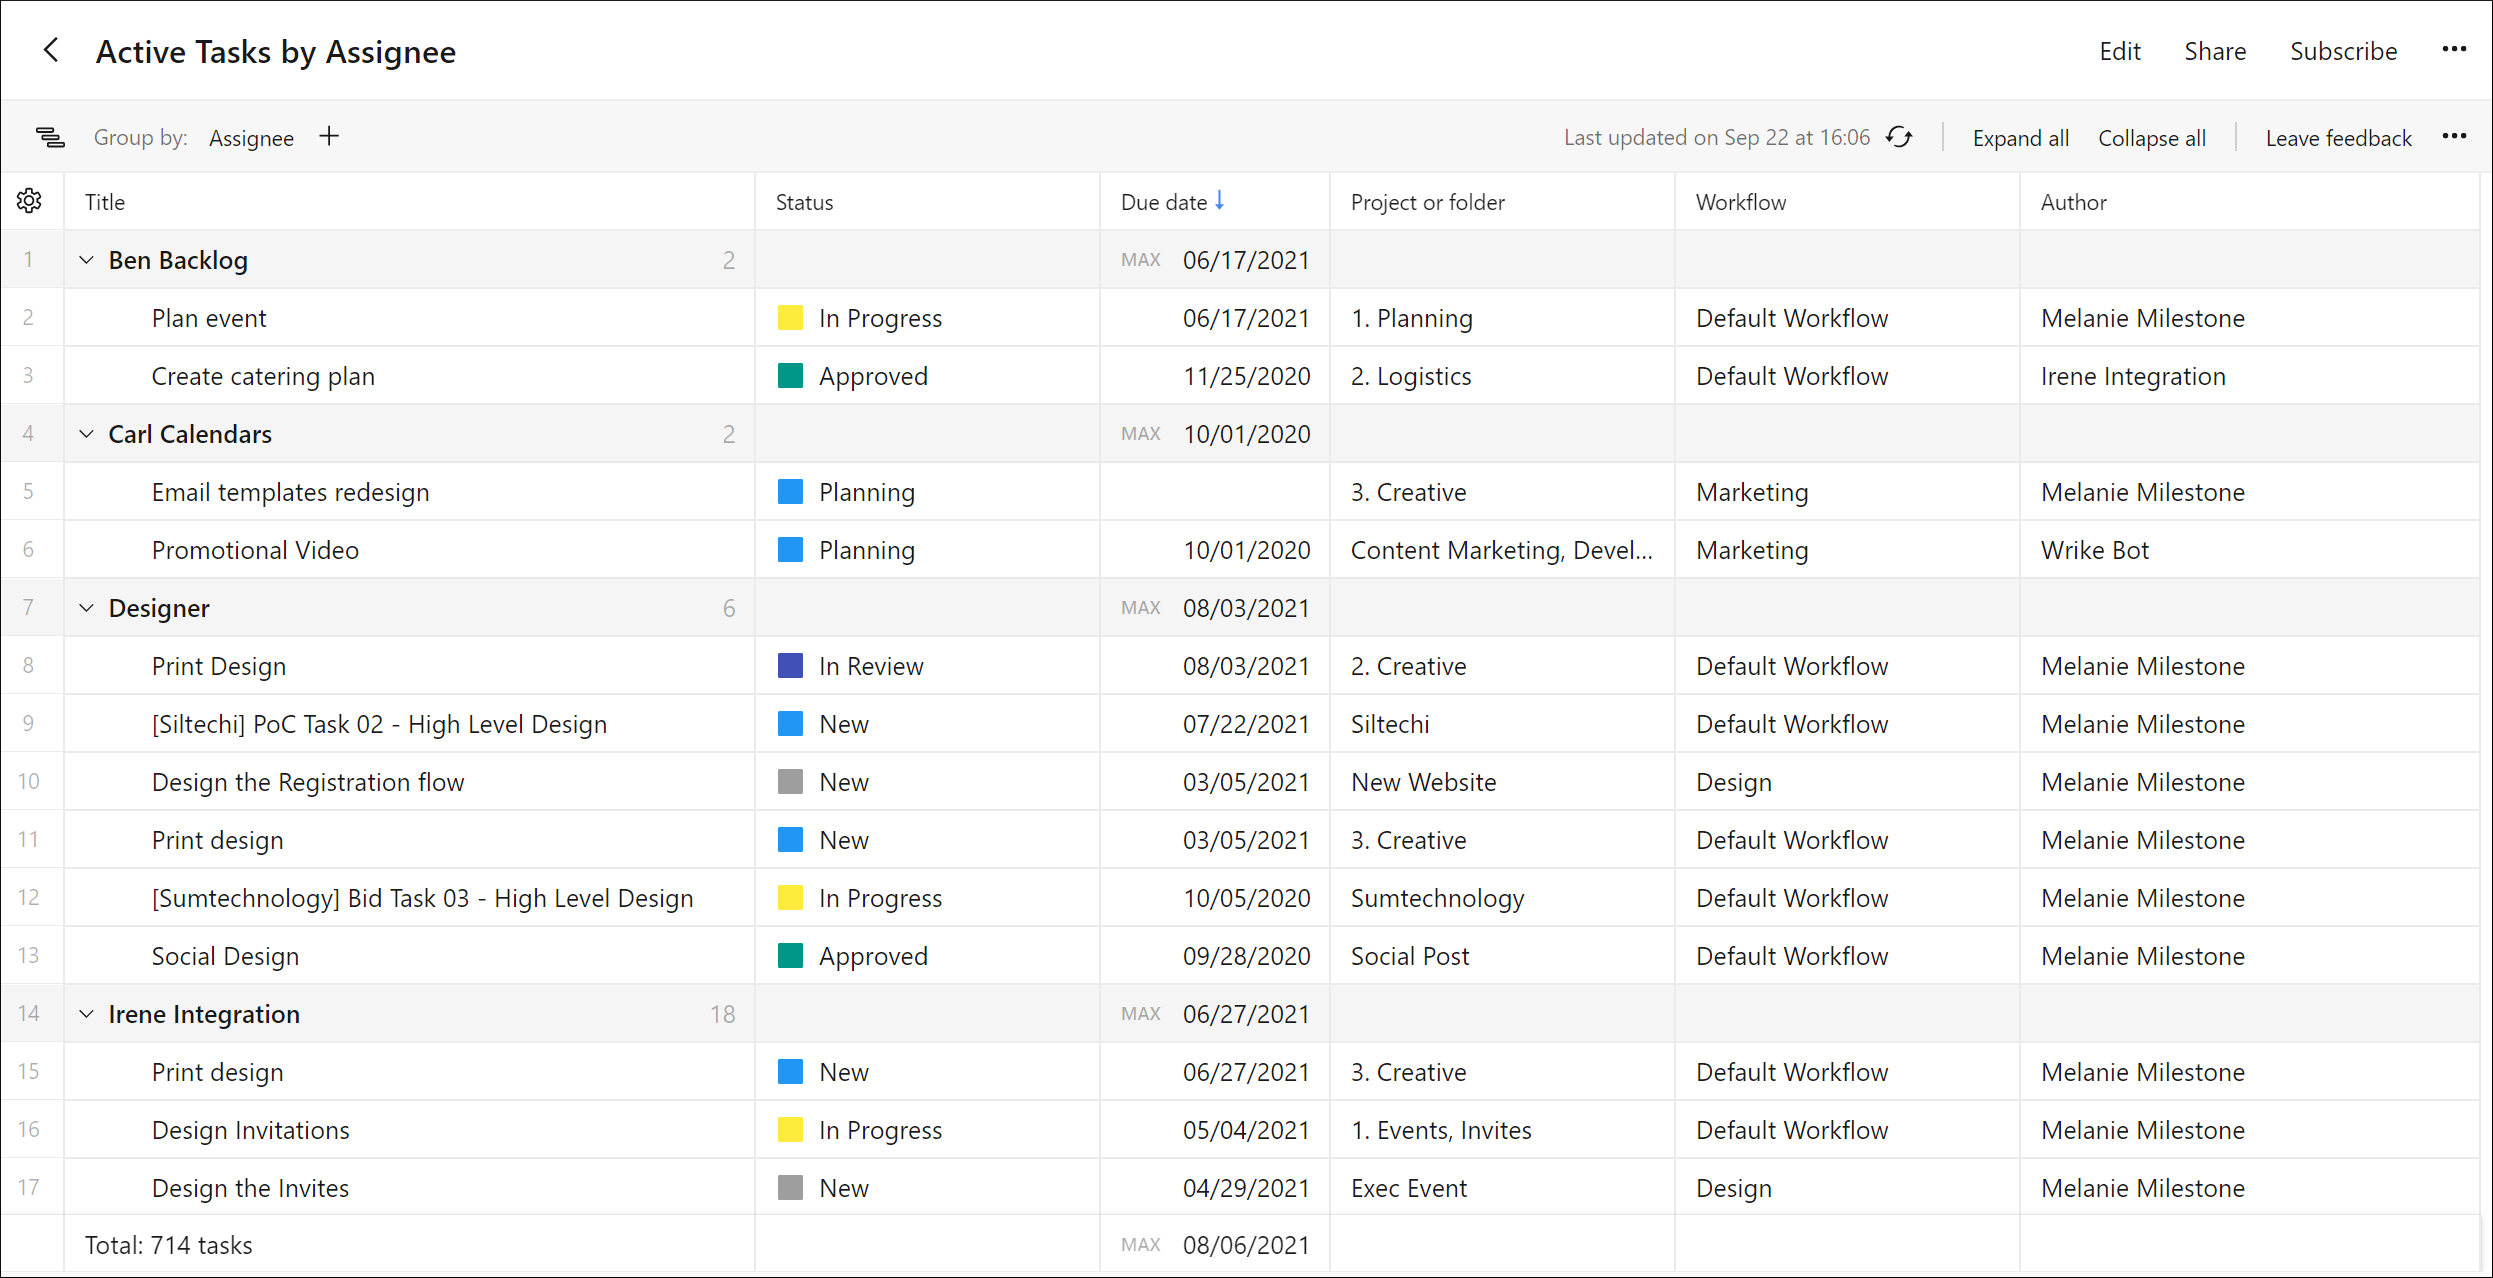Screen dimensions: 2493x1278
Task: Open toolbar more options ellipsis
Action: [2454, 137]
